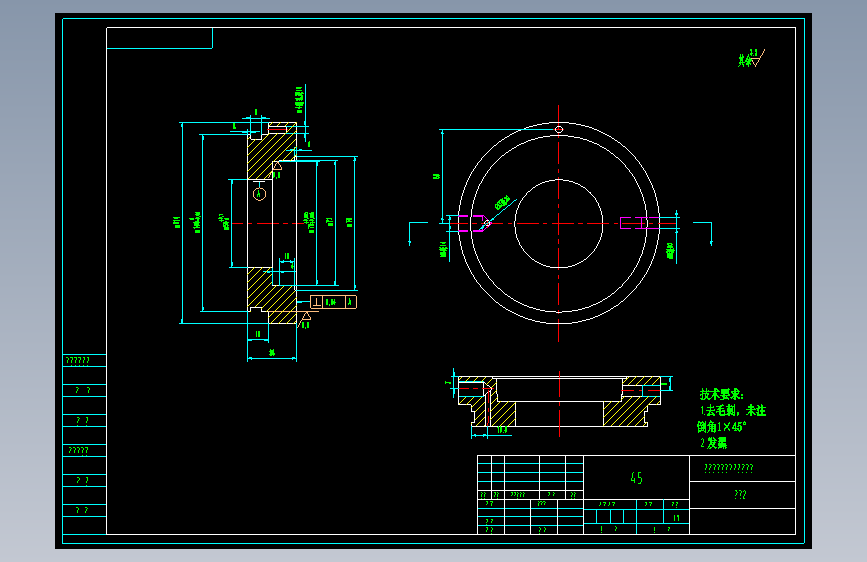
Task: Click the "45" material text in title block
Action: 636,478
